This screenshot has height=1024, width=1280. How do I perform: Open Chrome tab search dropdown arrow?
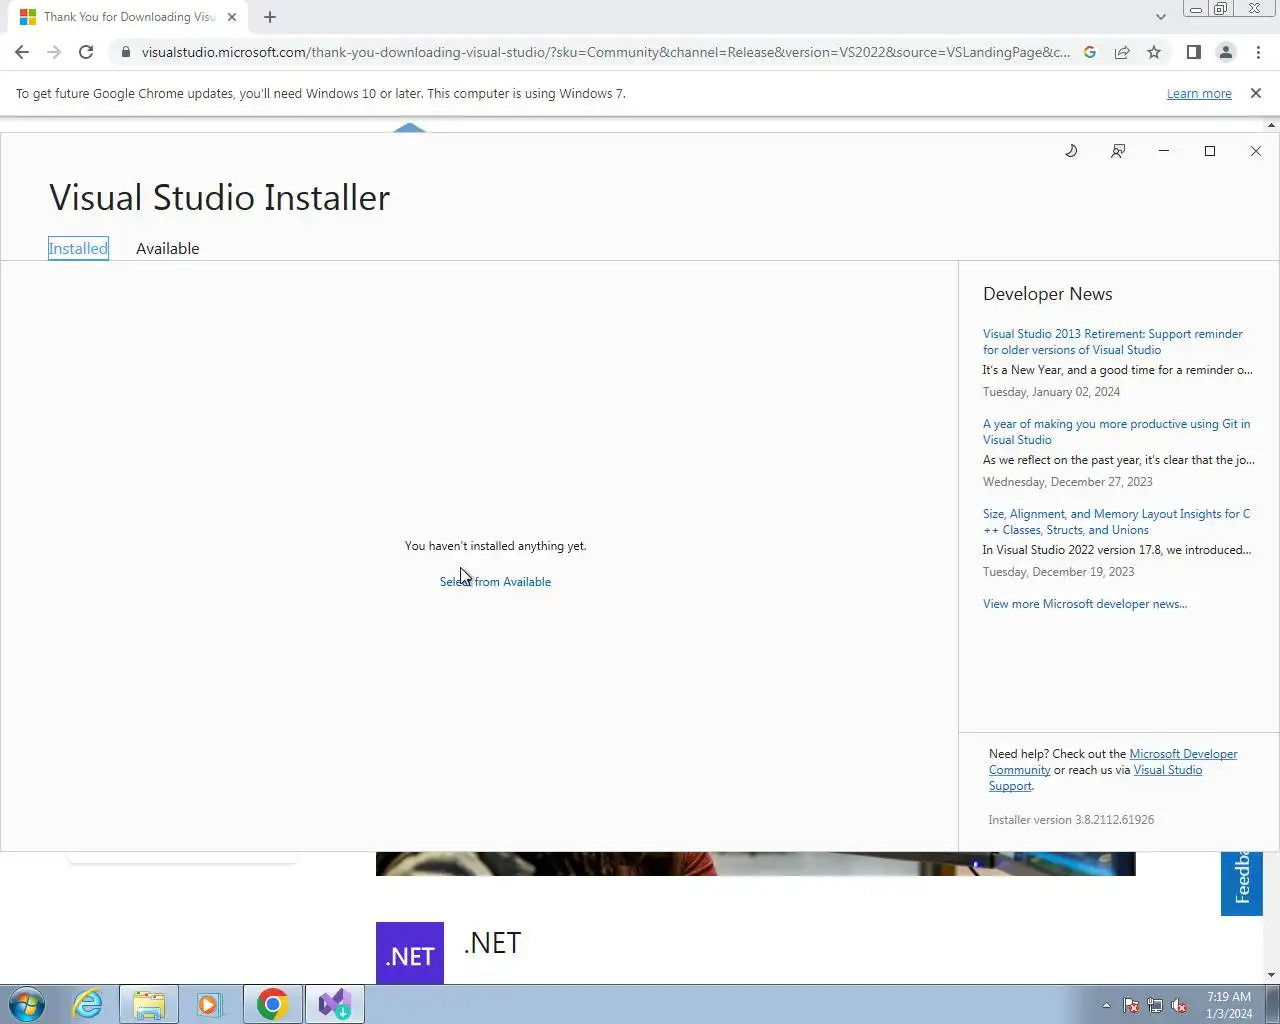[x=1160, y=17]
